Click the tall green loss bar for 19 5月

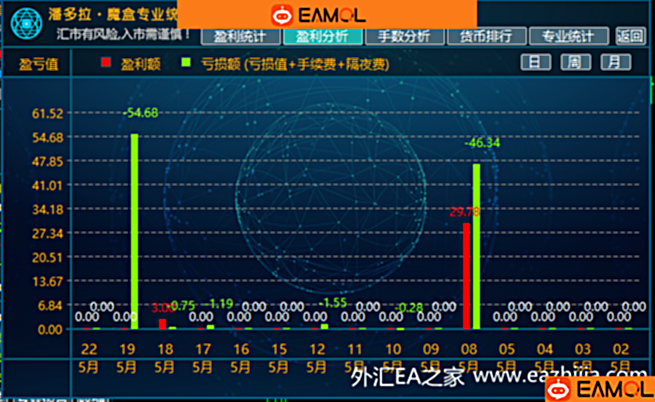click(x=135, y=232)
